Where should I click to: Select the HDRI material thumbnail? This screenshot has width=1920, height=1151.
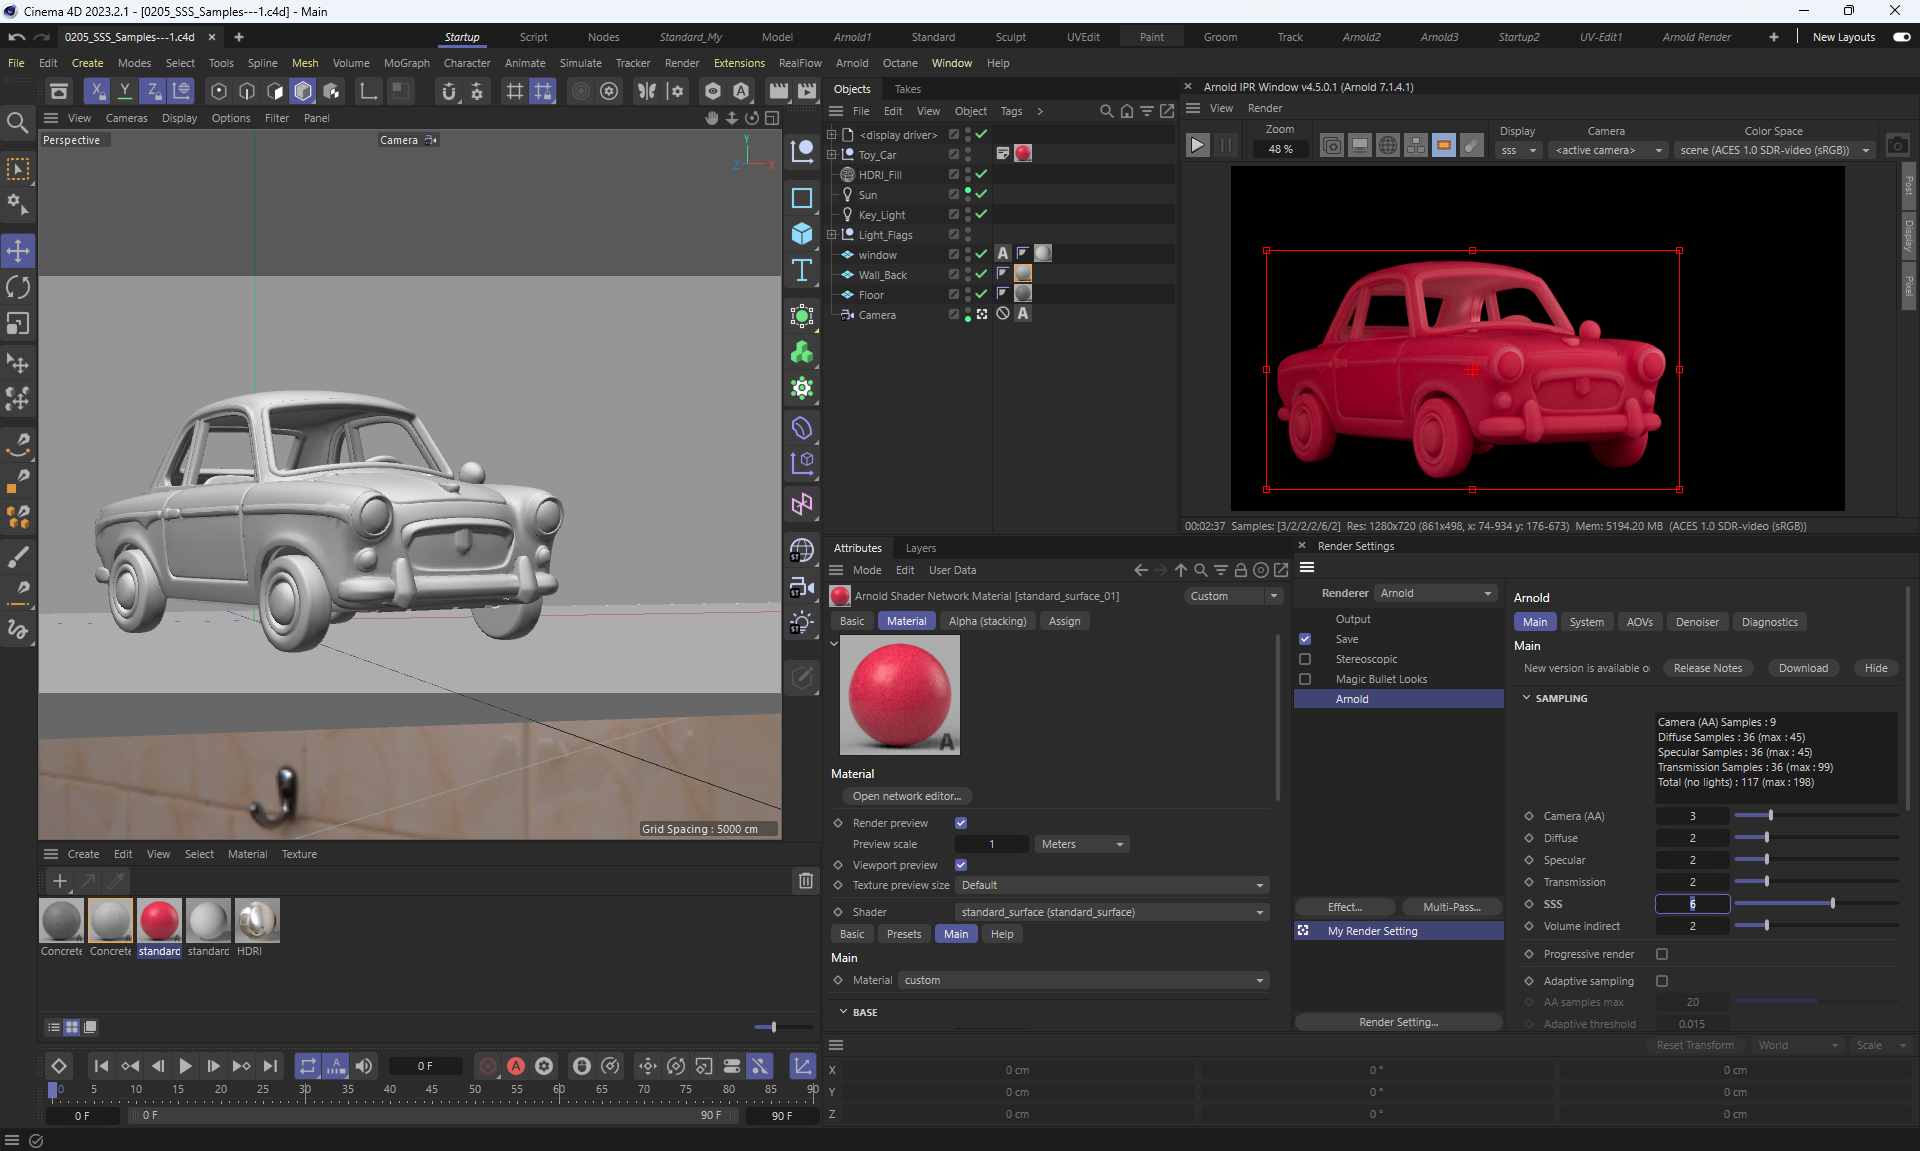257,921
